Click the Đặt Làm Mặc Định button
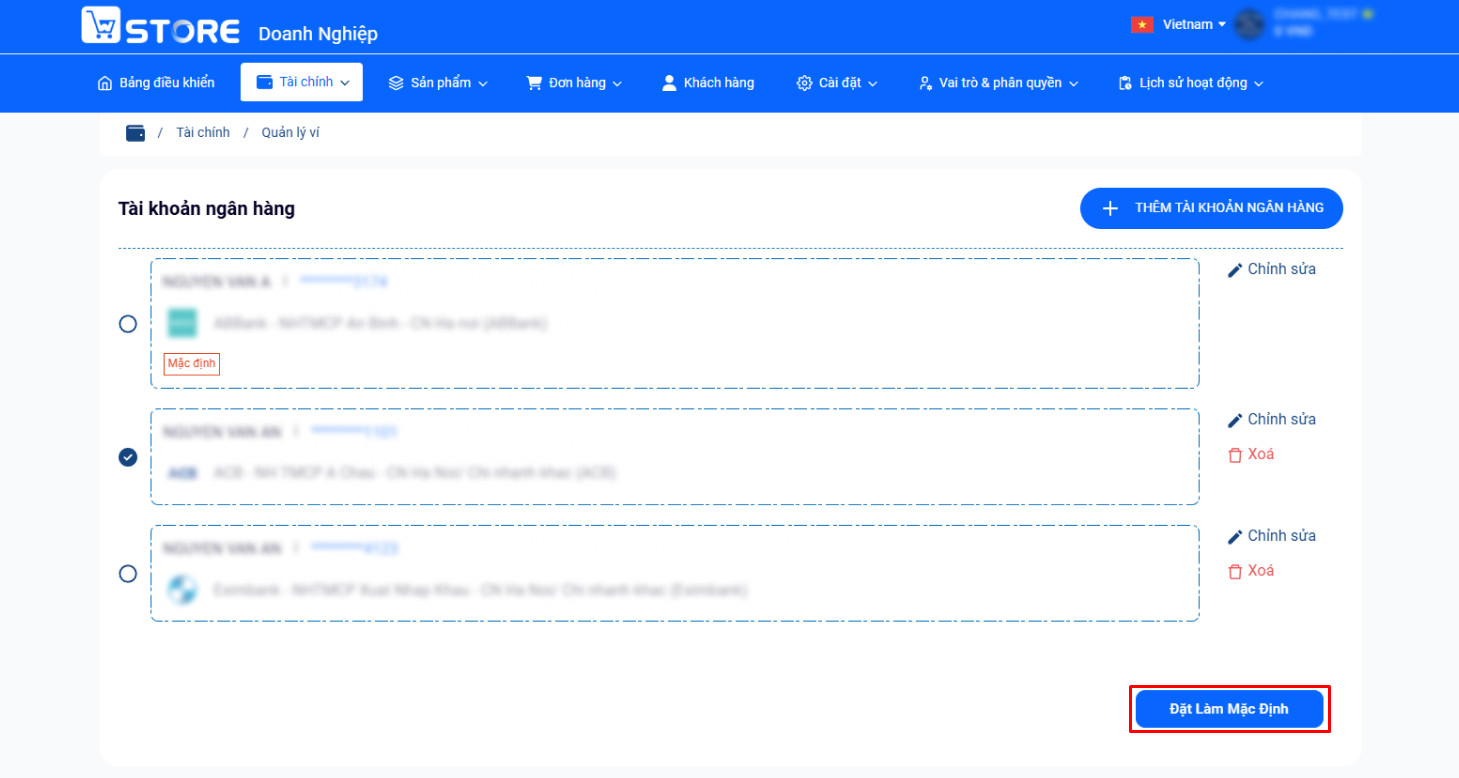 (1230, 709)
